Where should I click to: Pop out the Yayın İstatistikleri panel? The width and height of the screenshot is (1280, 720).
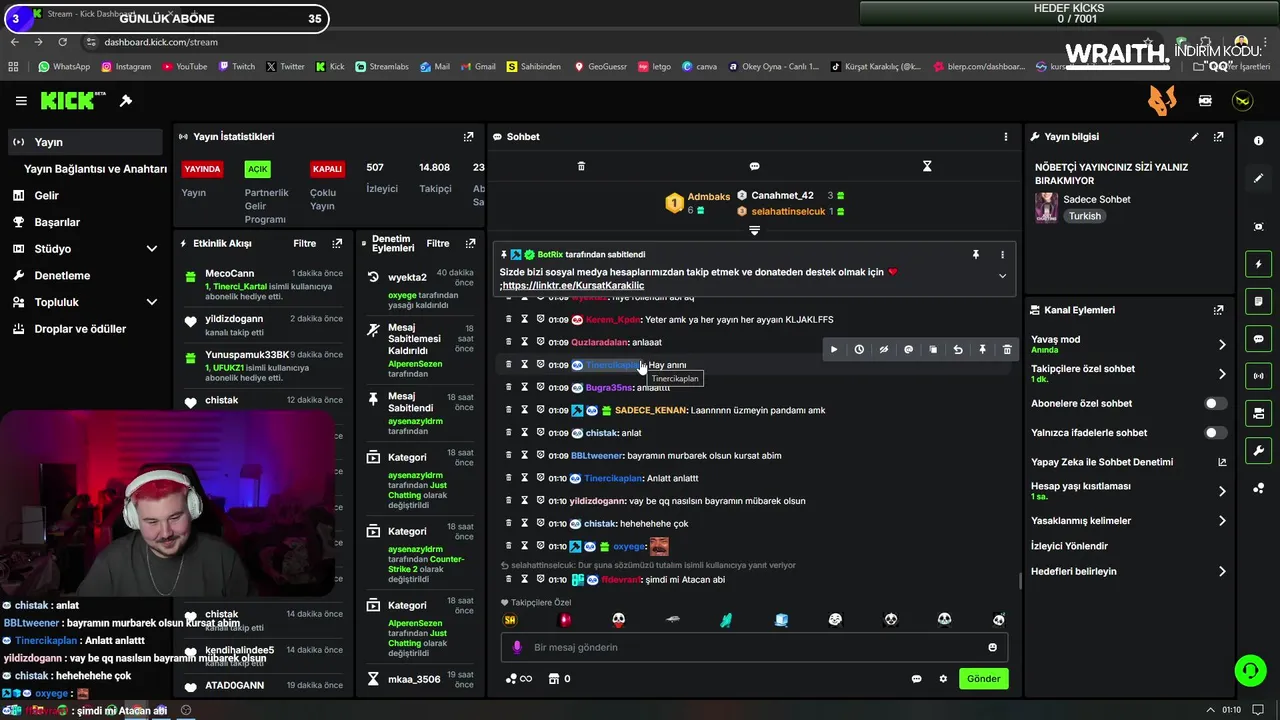click(x=468, y=137)
